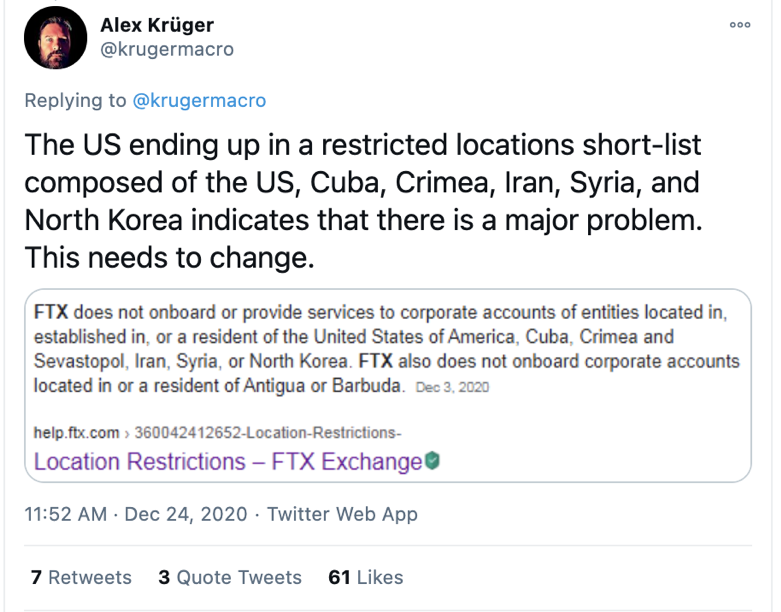The width and height of the screenshot is (781, 612).
Task: Click the Alex Krüger display name
Action: tap(157, 25)
